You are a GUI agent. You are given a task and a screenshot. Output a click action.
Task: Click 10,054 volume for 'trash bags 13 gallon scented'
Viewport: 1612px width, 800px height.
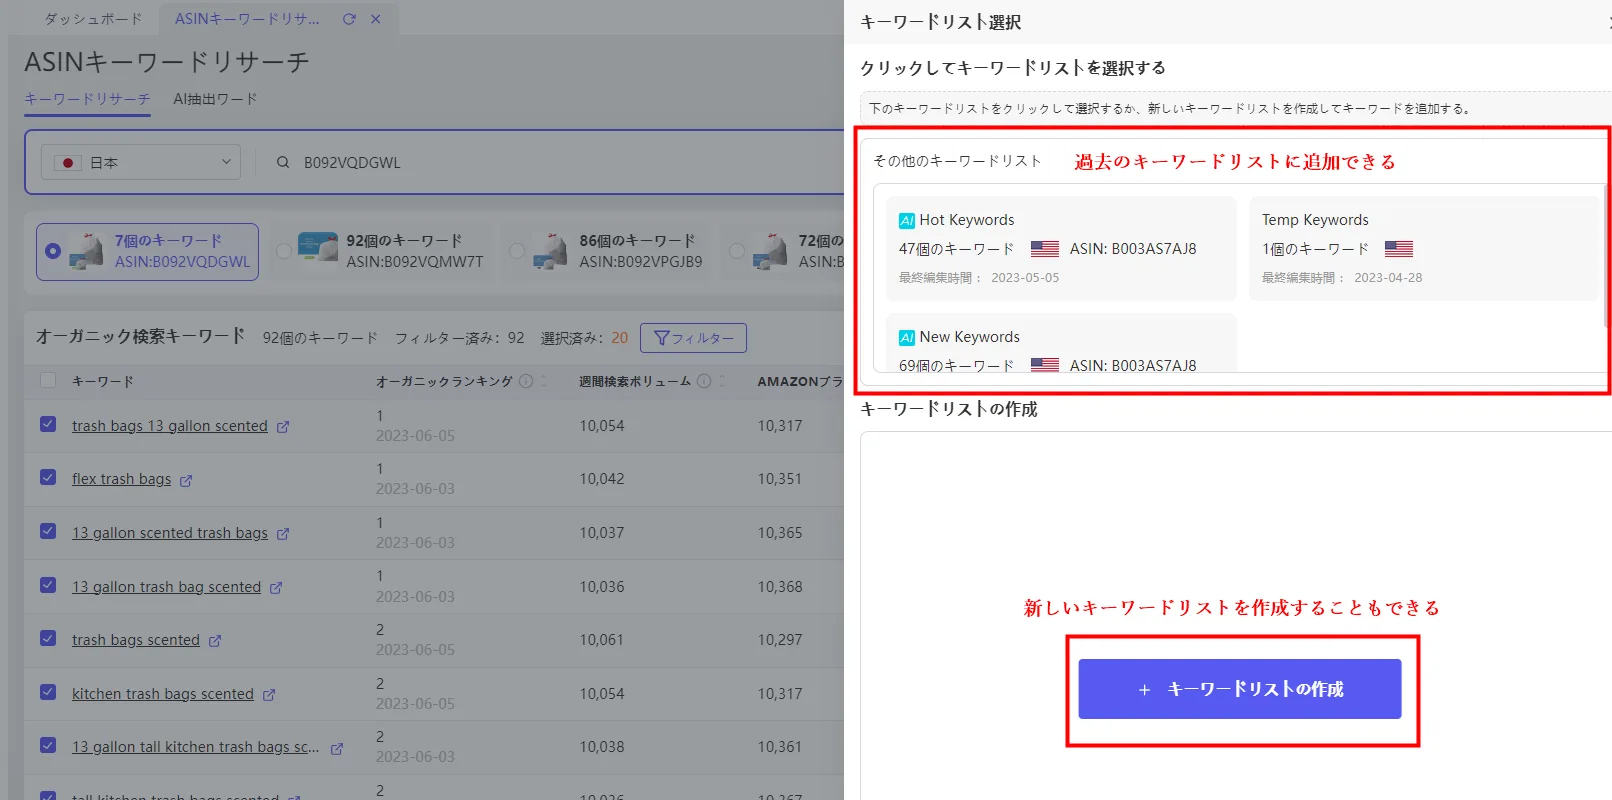(602, 426)
